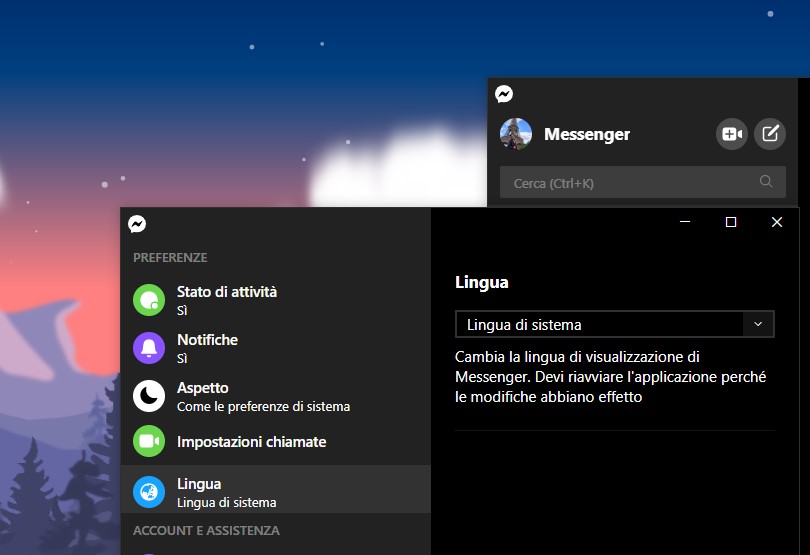This screenshot has height=555, width=810.
Task: Open the profile avatar in the Messenger window
Action: 516,134
